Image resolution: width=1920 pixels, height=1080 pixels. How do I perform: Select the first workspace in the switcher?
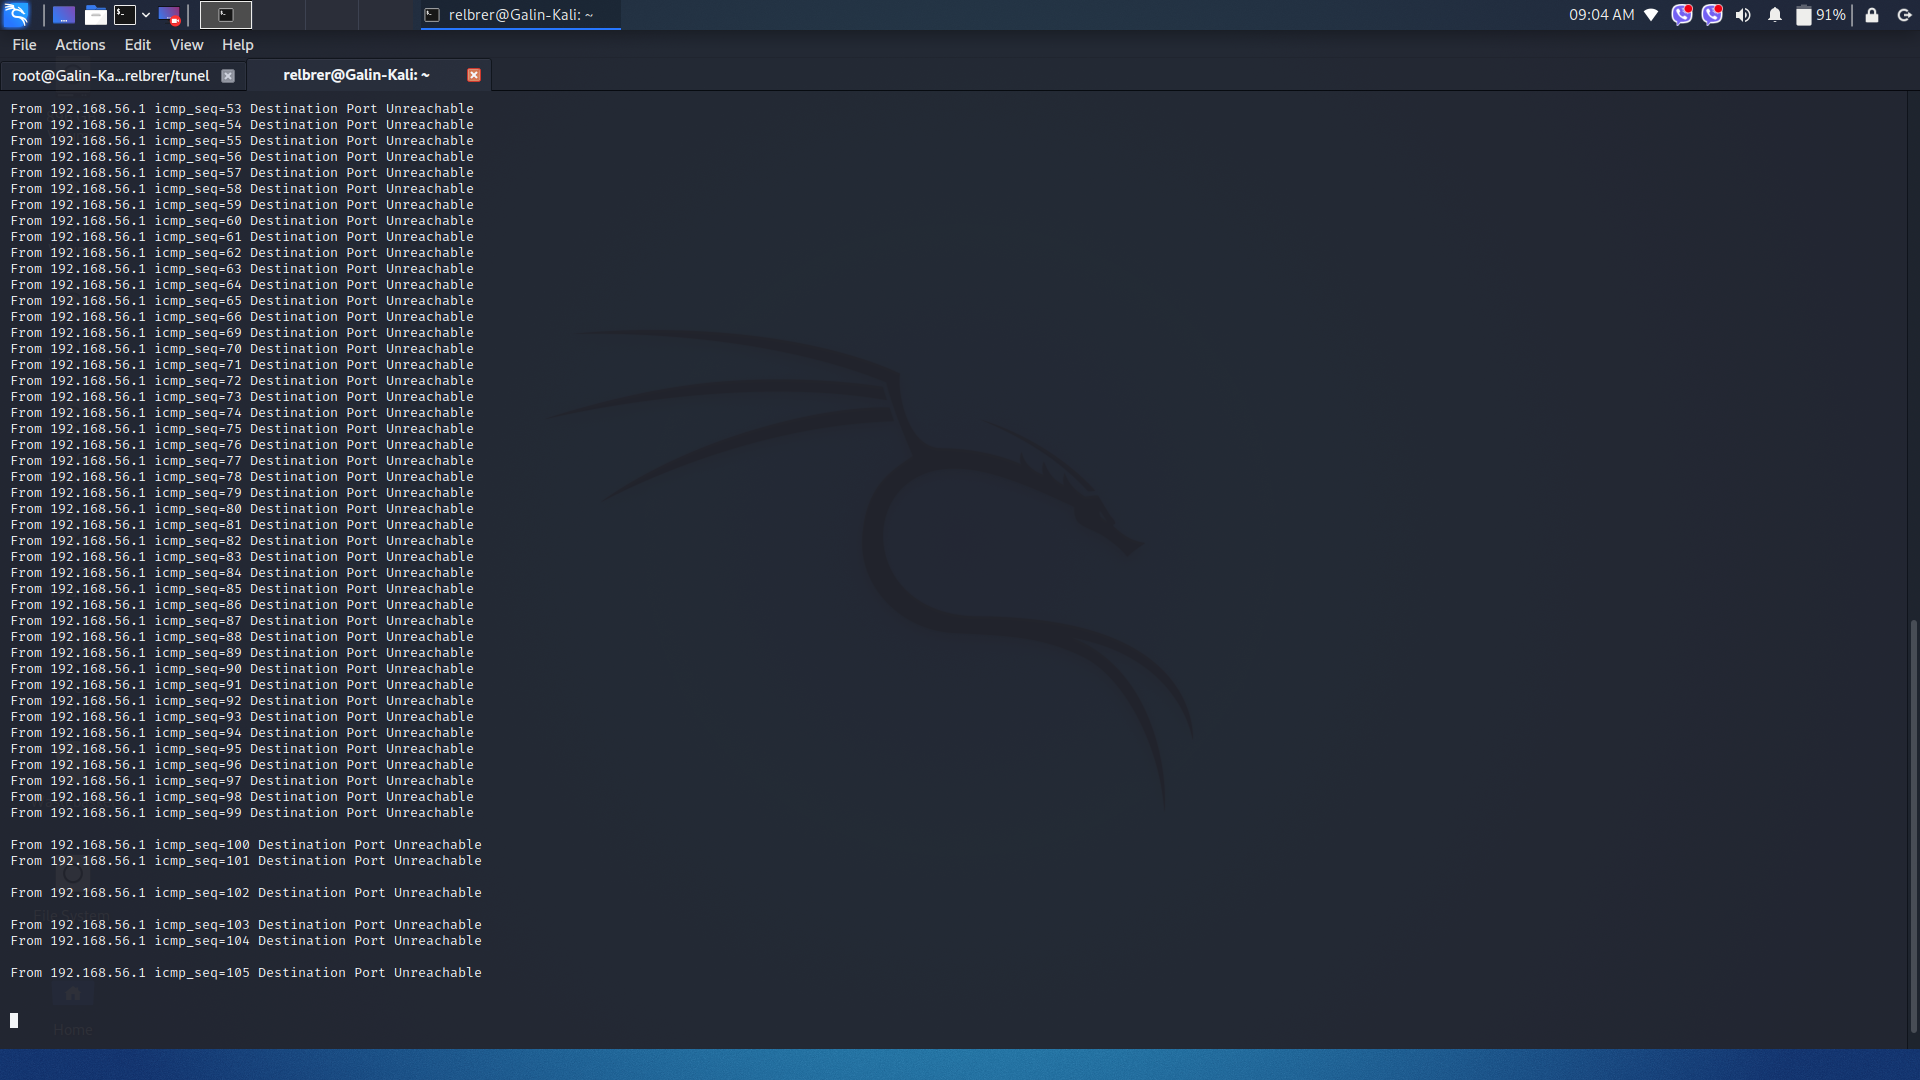pos(226,15)
